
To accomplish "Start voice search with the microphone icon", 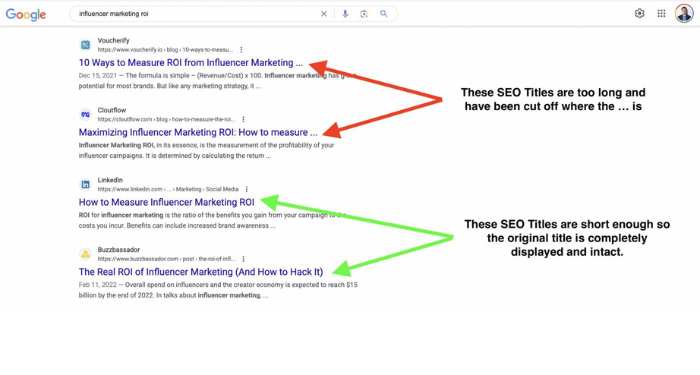I will coord(345,14).
